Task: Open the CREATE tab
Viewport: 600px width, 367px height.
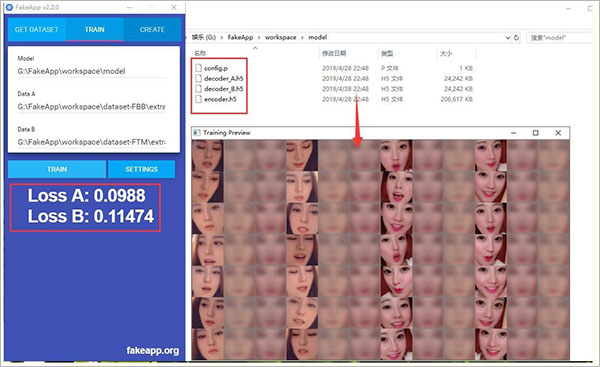Action: 152,29
